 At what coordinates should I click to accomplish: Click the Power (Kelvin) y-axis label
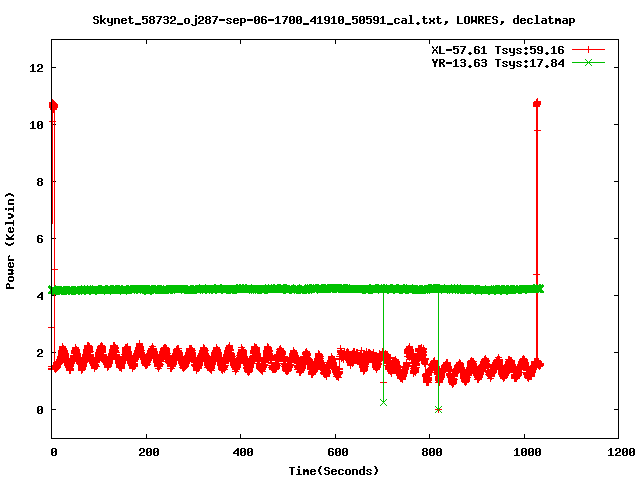click(10, 241)
